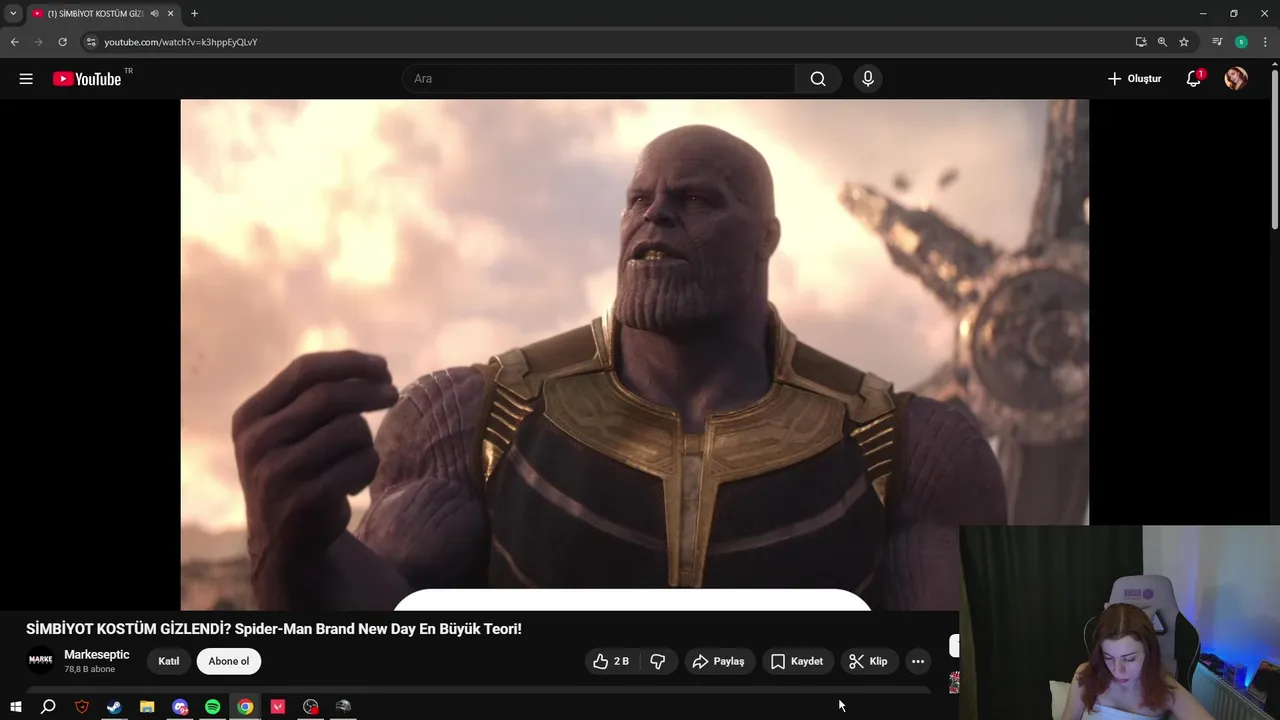Open the Oluştur create button
The width and height of the screenshot is (1280, 720).
pyautogui.click(x=1134, y=79)
